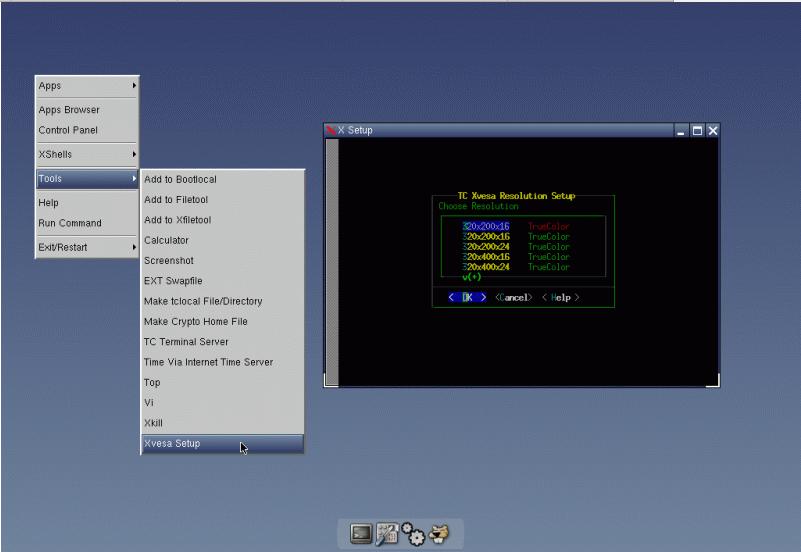Choose Make tclocal File/Directory
Screen dimensions: 801x552
tap(222, 301)
